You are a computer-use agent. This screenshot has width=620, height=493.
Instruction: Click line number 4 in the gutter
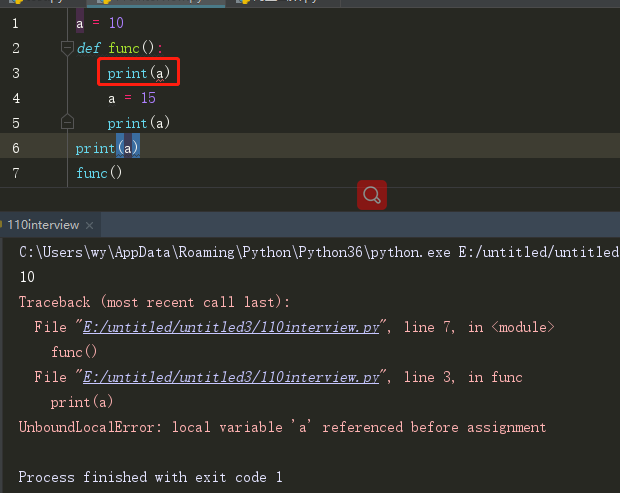(x=15, y=98)
